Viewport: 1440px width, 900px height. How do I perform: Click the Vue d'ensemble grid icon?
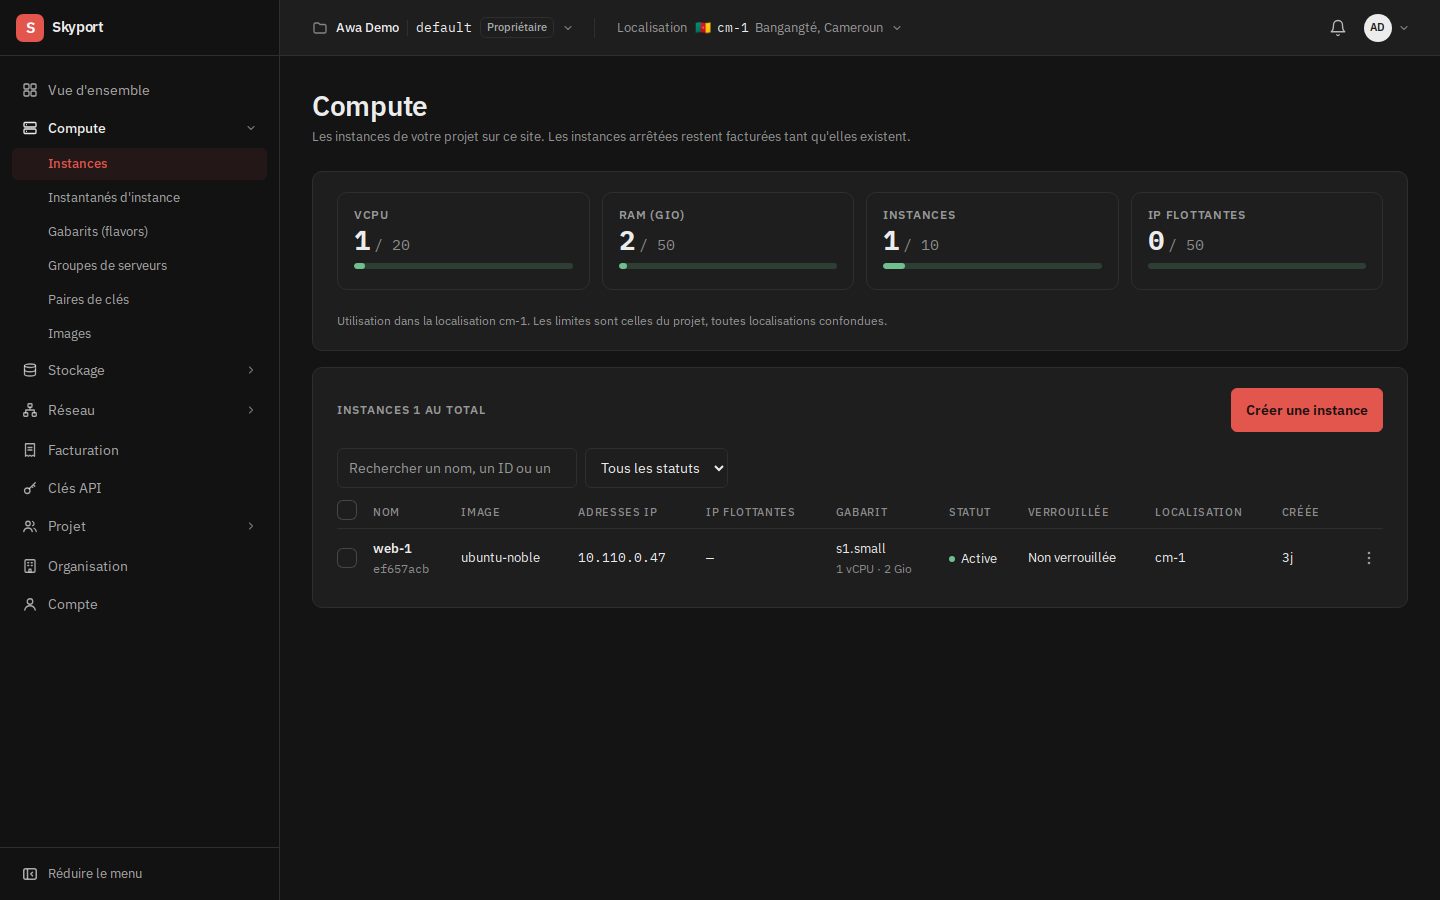coord(30,90)
